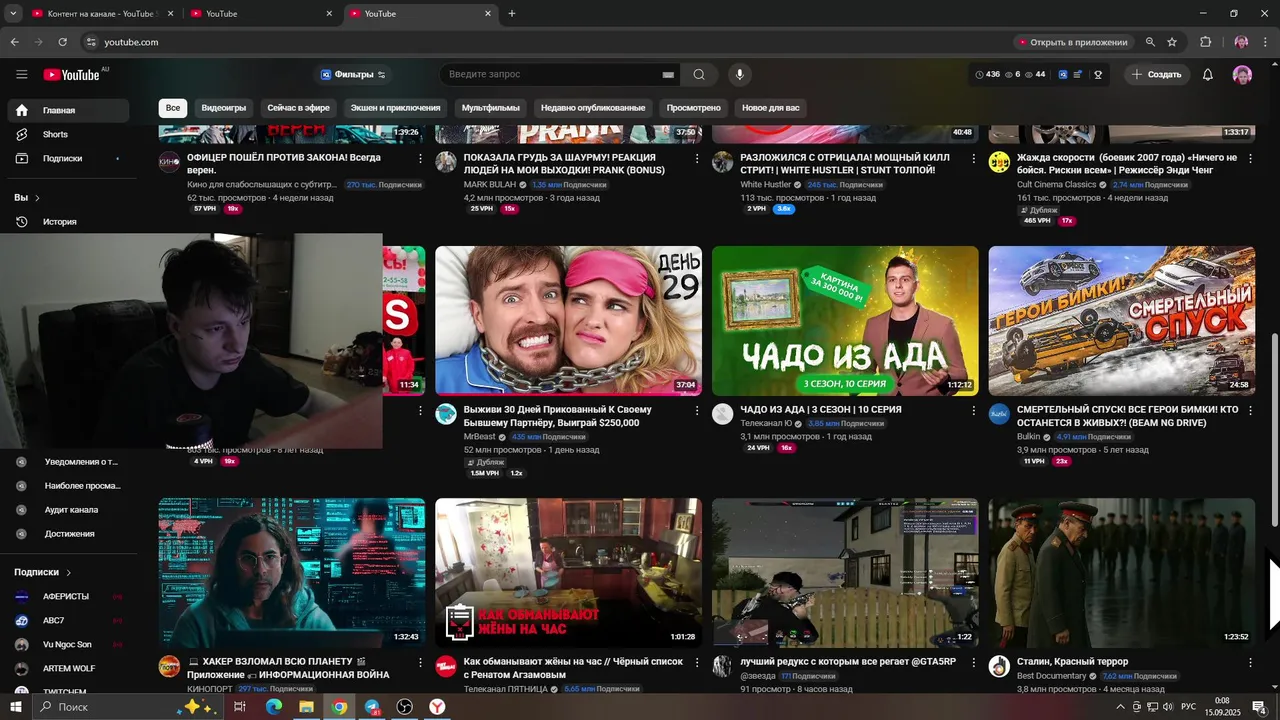Select the Видеоигры filter chip
This screenshot has height=720, width=1280.
(x=224, y=108)
